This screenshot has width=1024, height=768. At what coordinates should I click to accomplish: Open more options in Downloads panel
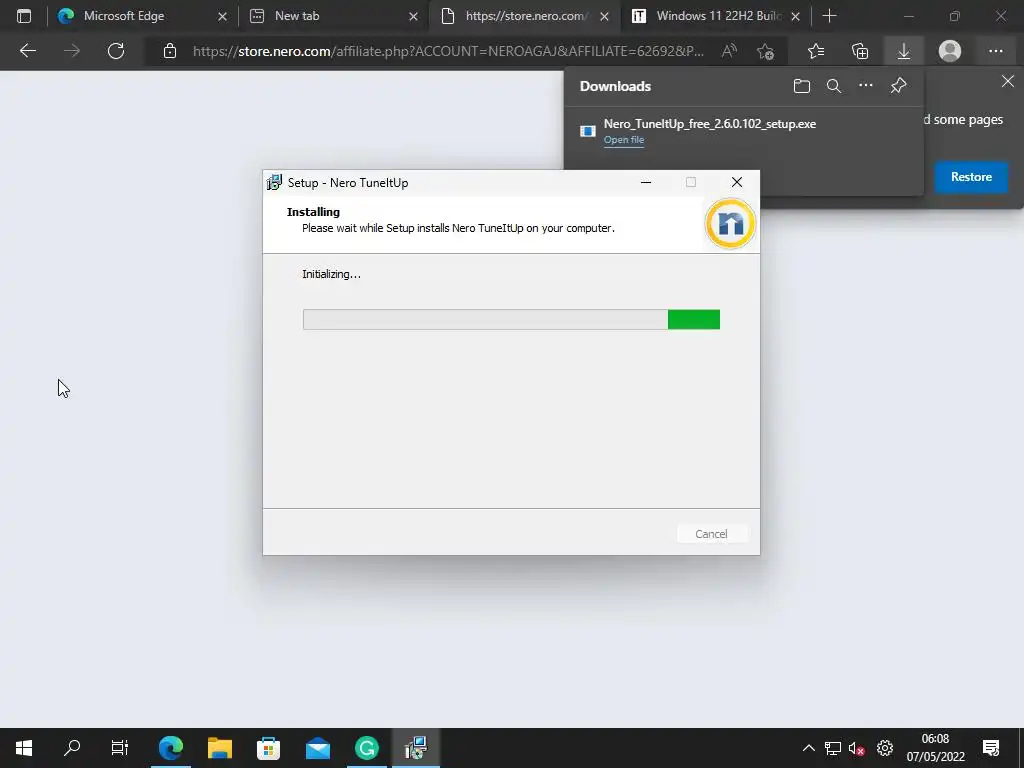(x=865, y=86)
